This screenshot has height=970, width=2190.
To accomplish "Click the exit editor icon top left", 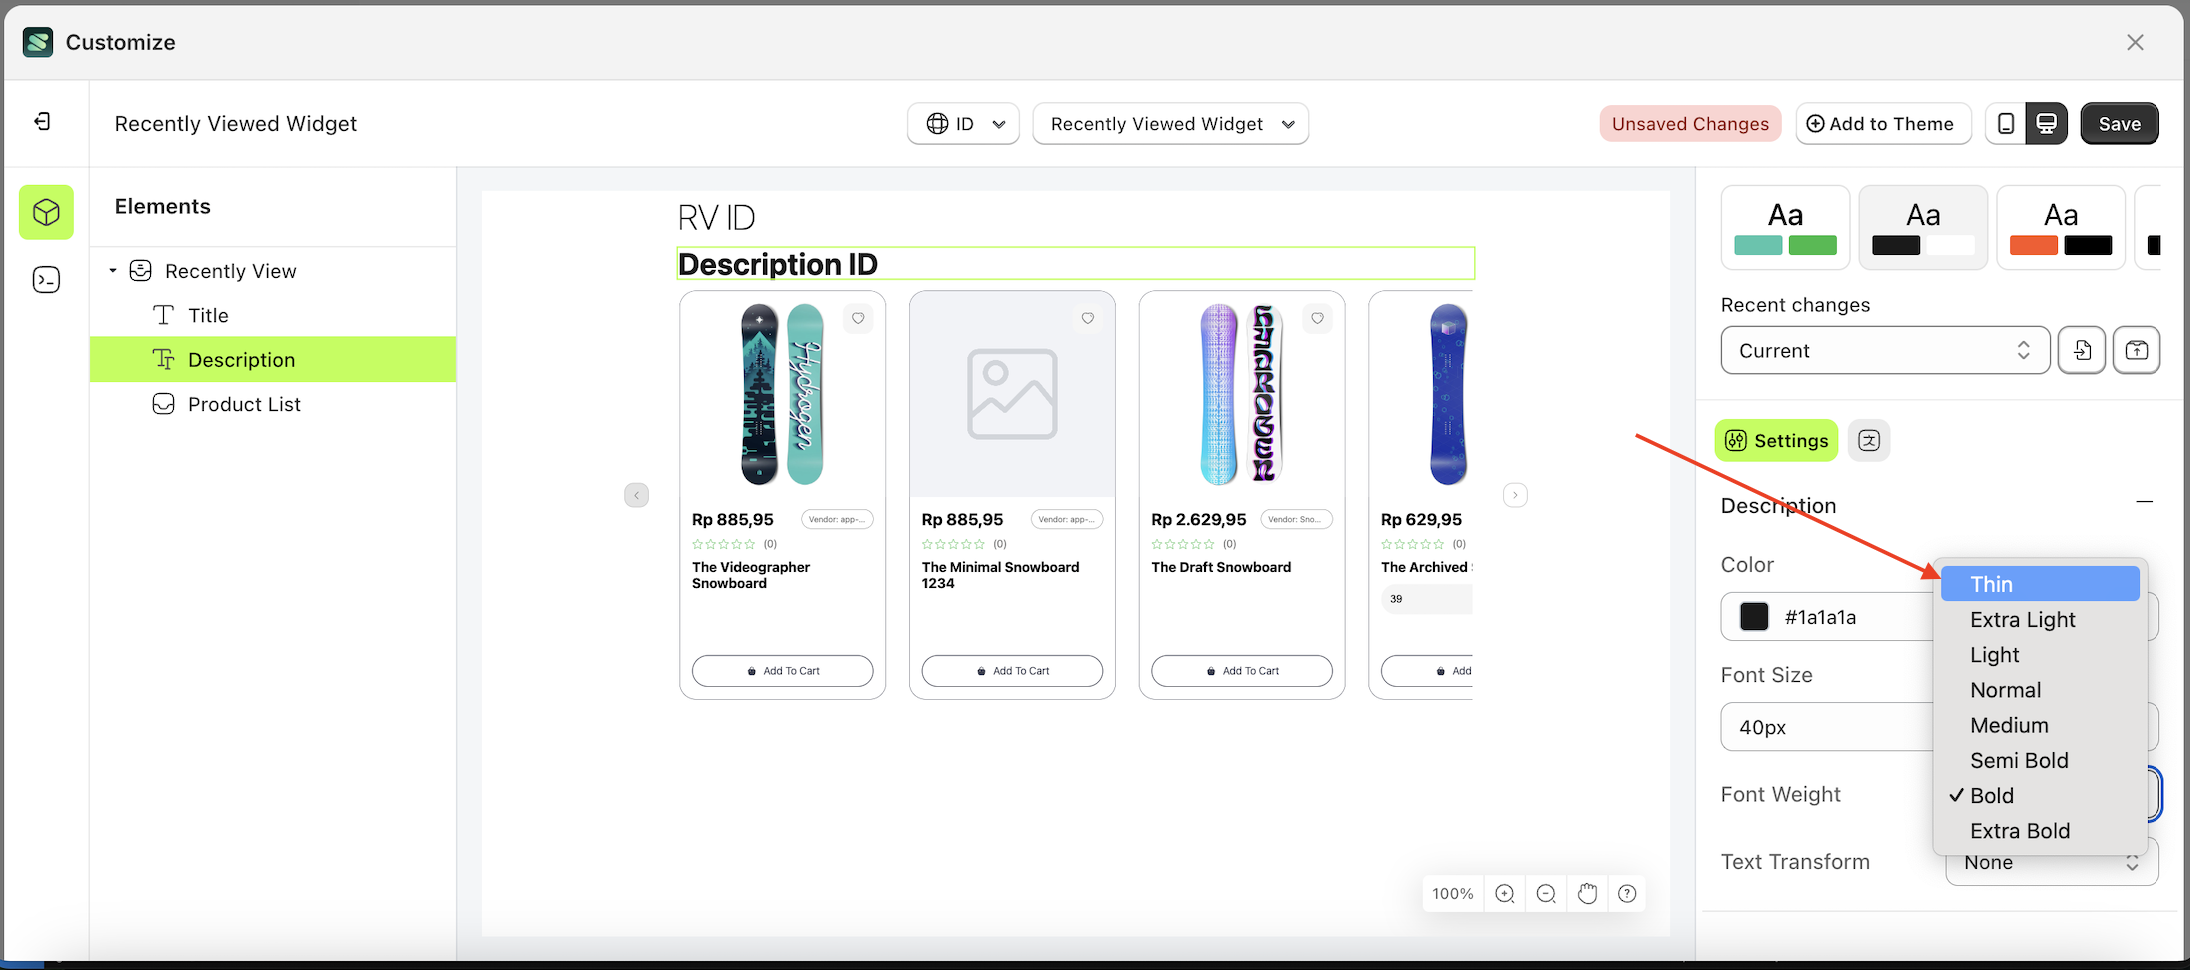I will (42, 121).
